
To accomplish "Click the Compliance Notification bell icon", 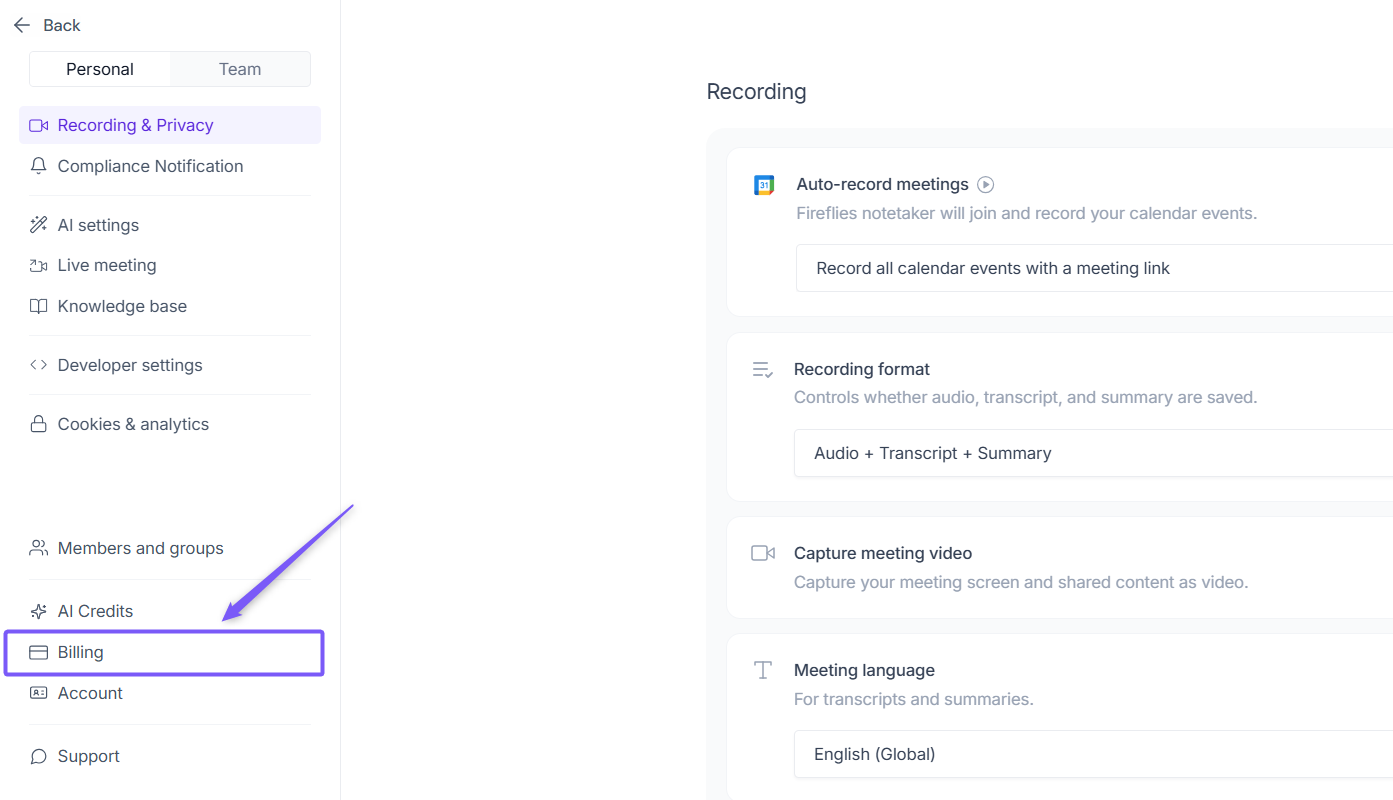I will [x=39, y=166].
